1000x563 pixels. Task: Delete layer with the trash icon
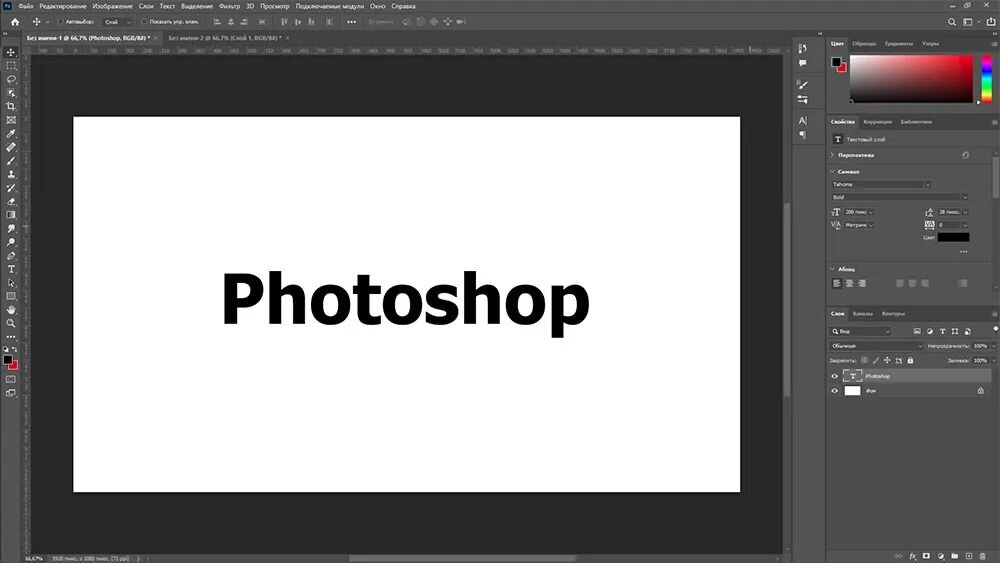click(x=983, y=556)
